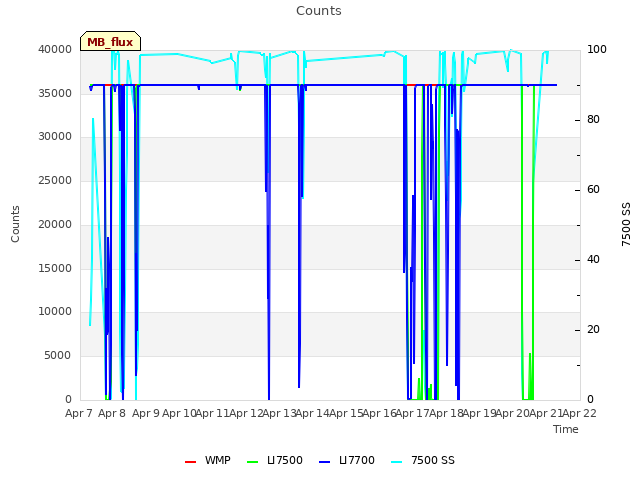Viewport: 640px width, 480px height.
Task: Click the Time axis label
Action: tap(566, 429)
